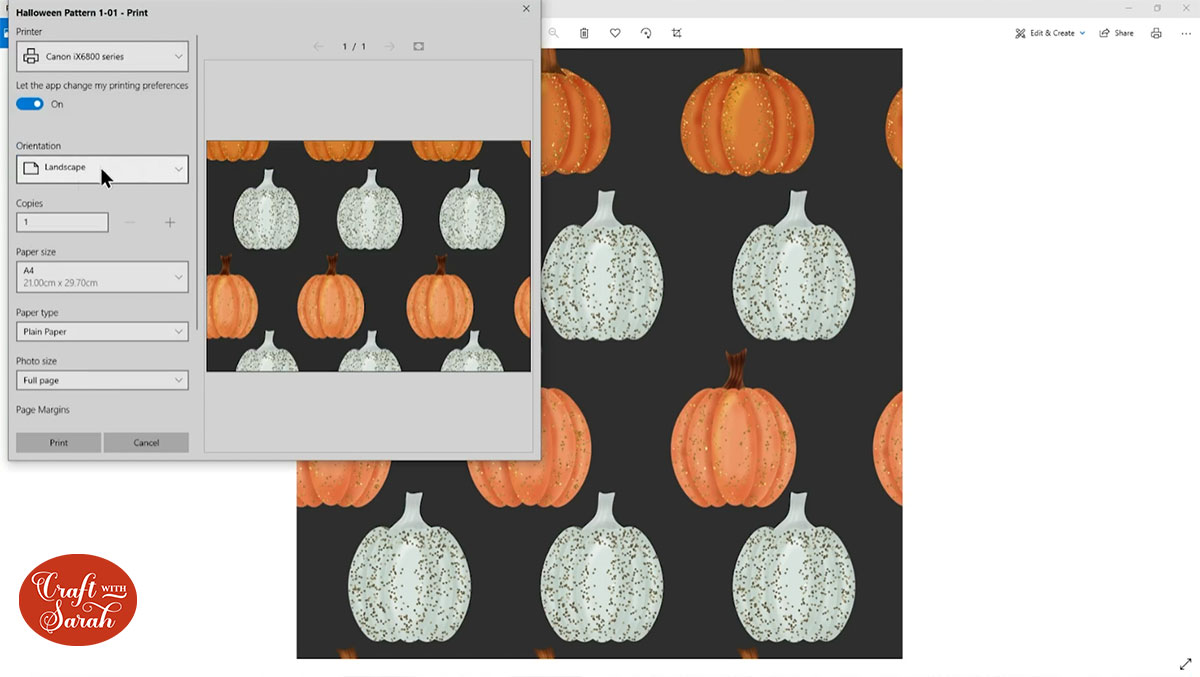Click the Page Margins label

tap(43, 410)
